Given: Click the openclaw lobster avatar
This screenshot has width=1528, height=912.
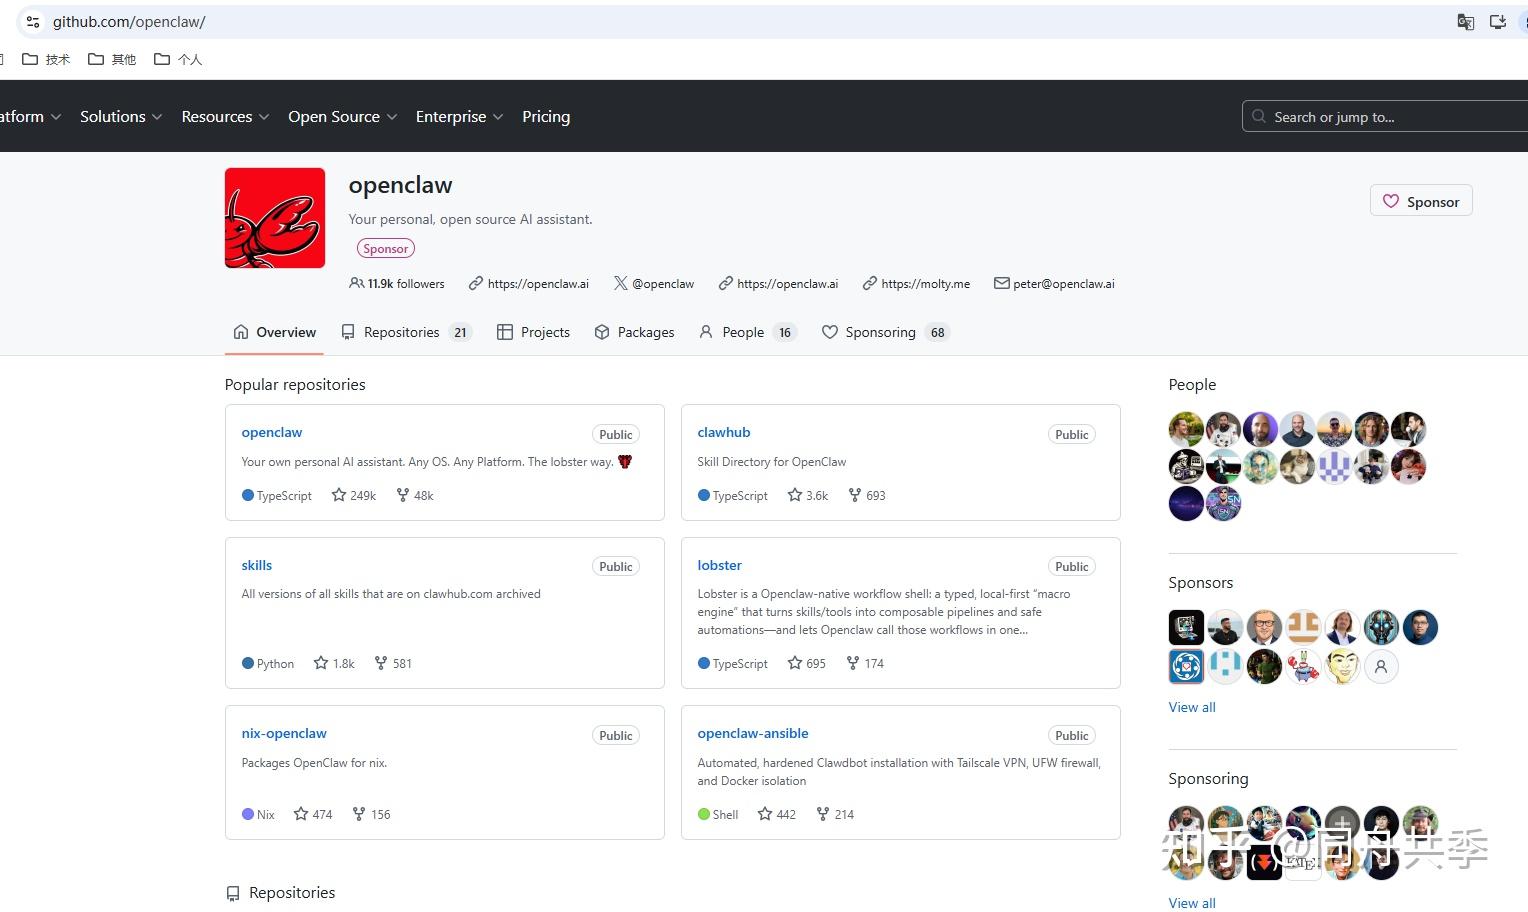Looking at the screenshot, I should pyautogui.click(x=275, y=218).
